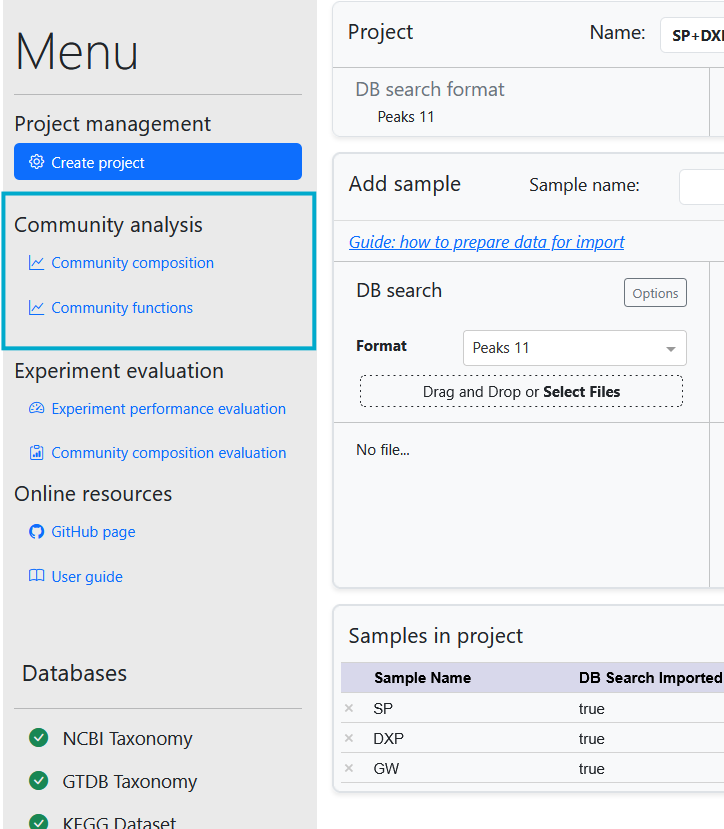Click the Sample name input field
The image size is (724, 829).
(702, 186)
